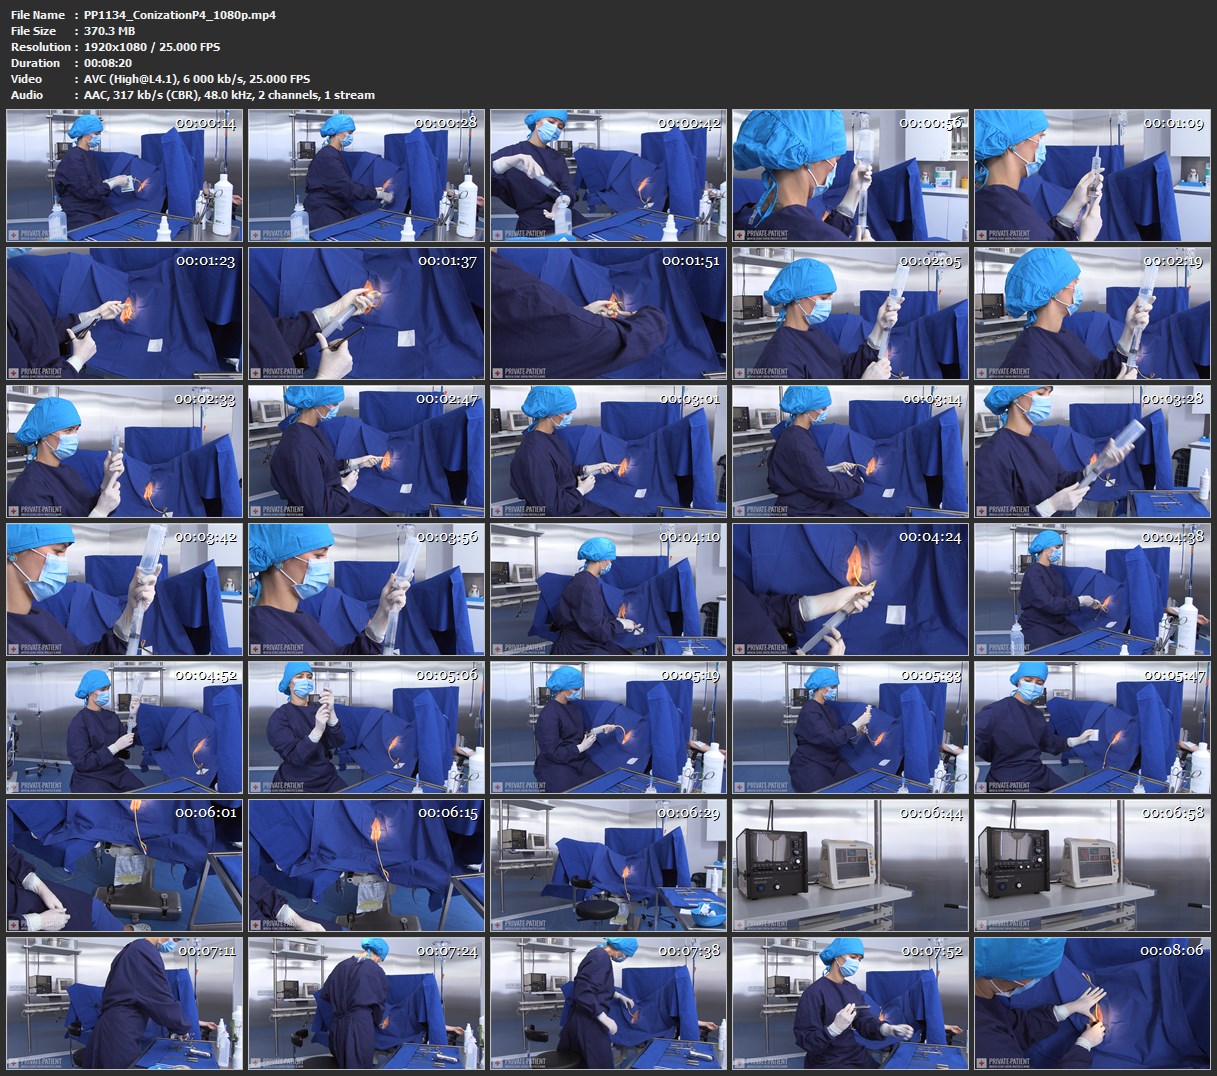Select the frame stamped 00:00:56
This screenshot has height=1076, width=1217.
click(850, 175)
